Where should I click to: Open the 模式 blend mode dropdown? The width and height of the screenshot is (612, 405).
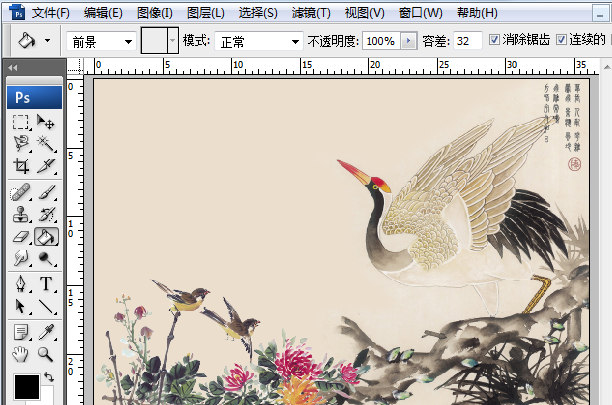[259, 41]
